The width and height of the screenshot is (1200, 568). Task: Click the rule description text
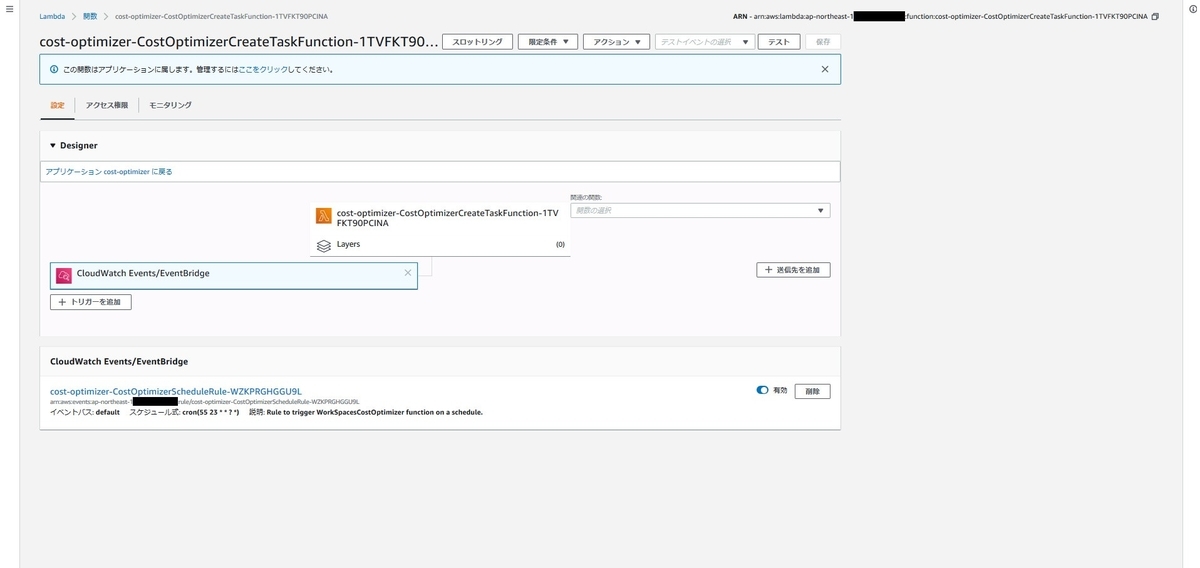(375, 412)
